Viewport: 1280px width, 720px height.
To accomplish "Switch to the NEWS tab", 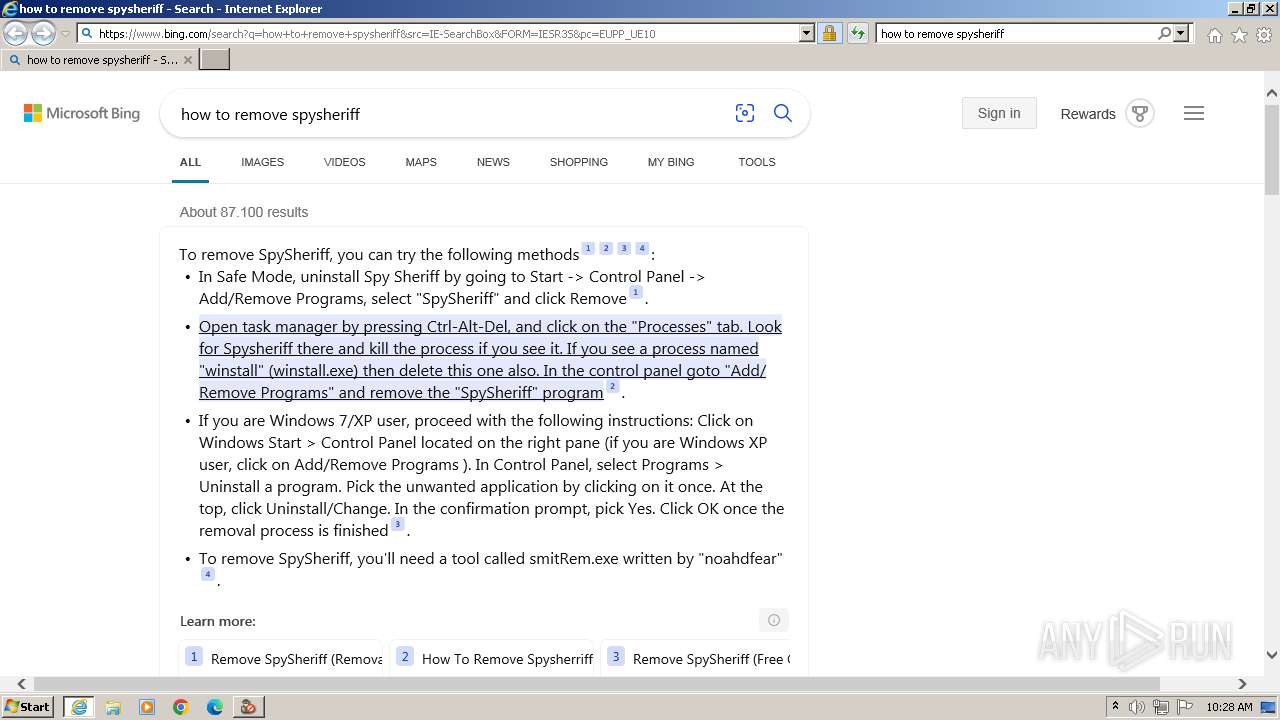I will click(493, 162).
